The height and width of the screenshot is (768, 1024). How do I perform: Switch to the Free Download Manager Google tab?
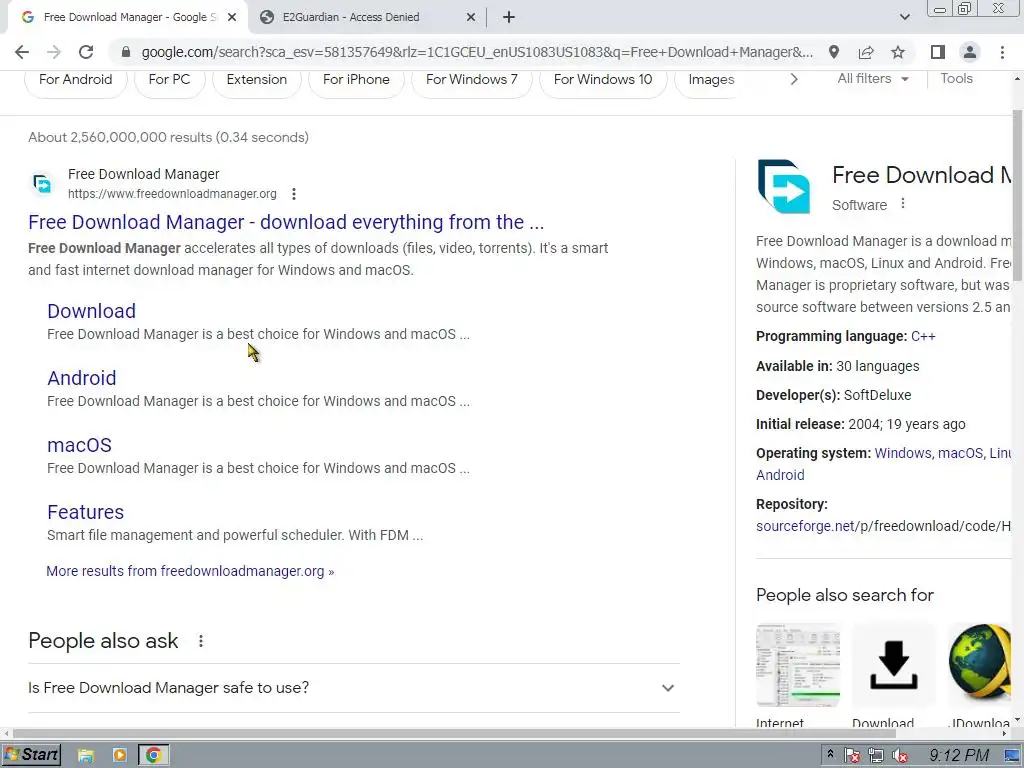pos(128,17)
